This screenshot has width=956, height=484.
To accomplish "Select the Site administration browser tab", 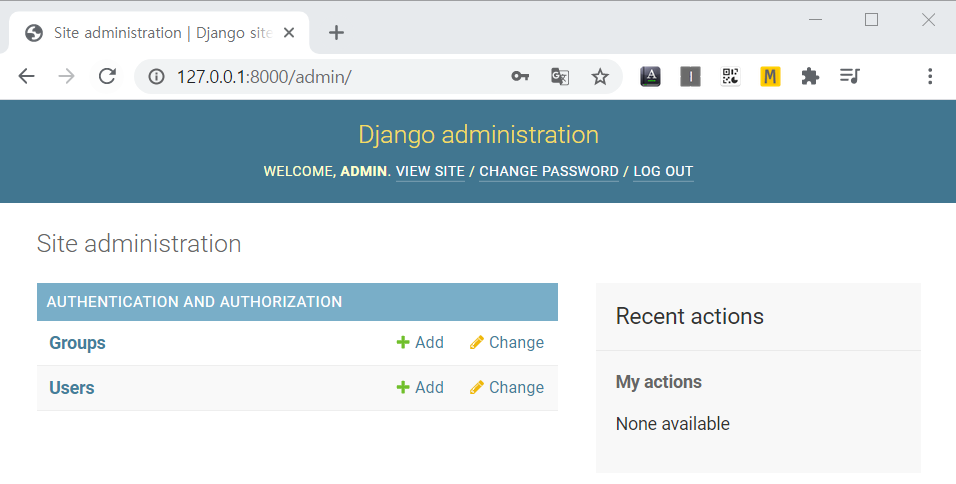I will (159, 33).
